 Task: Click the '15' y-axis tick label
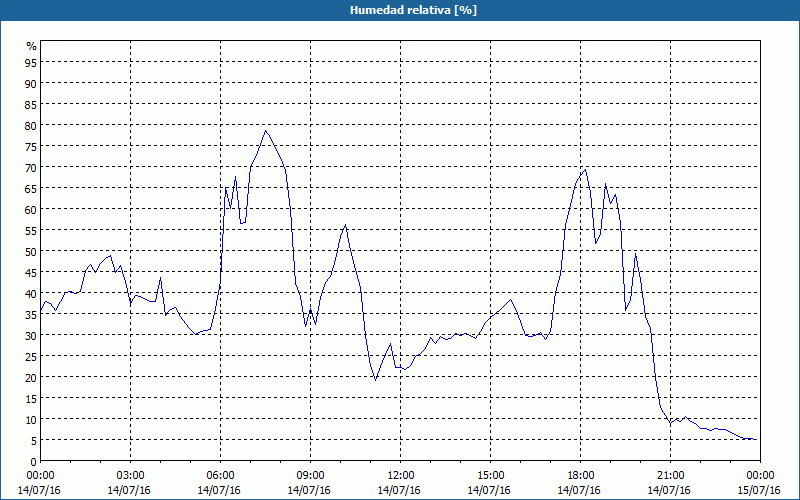[31, 398]
